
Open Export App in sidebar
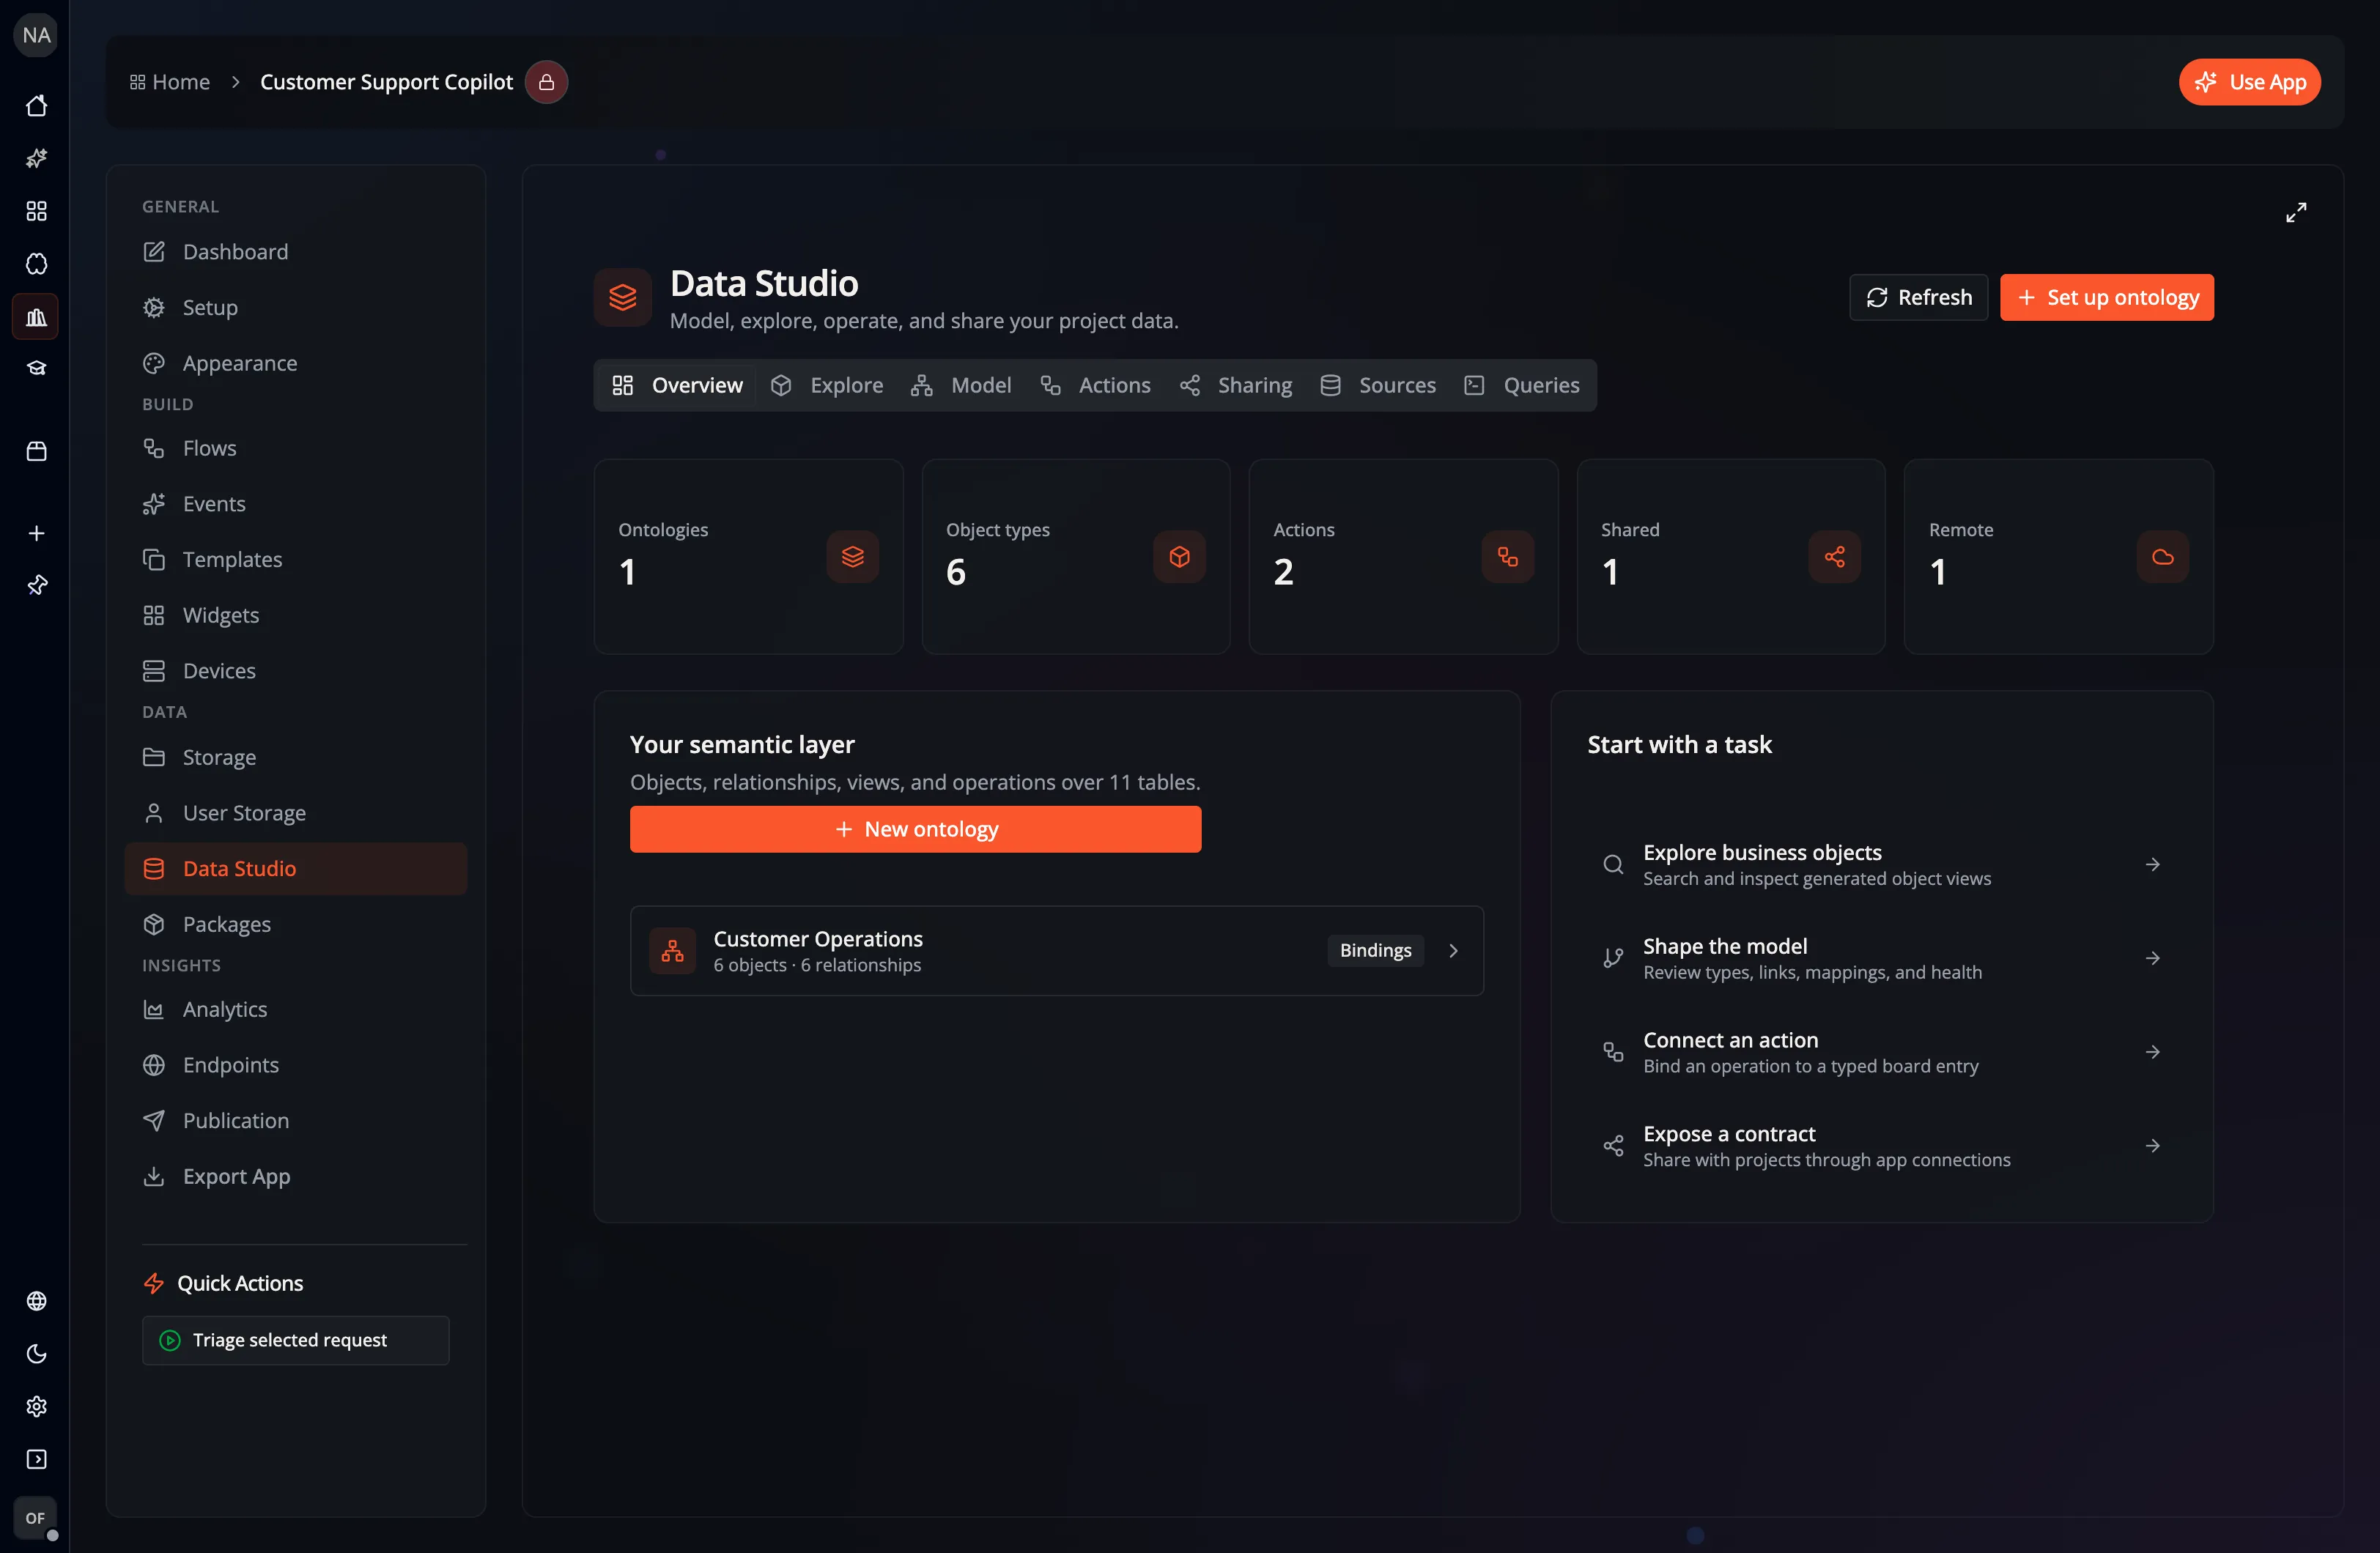[x=295, y=1176]
